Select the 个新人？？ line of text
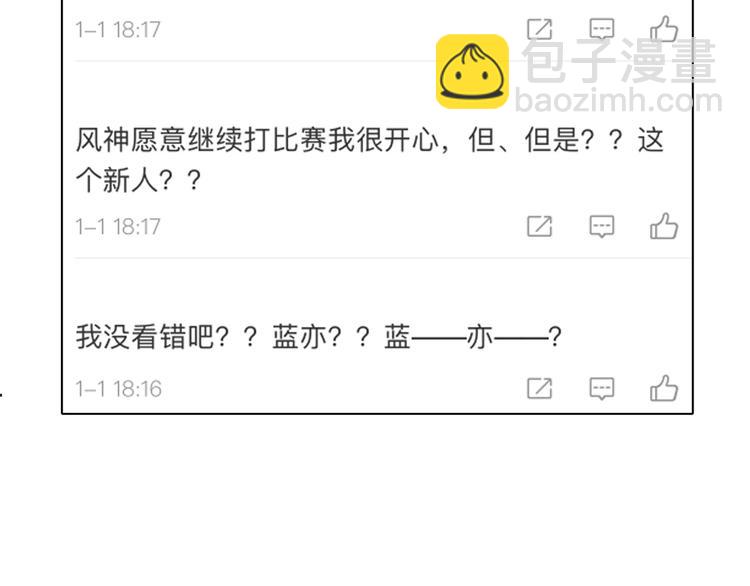750x586 pixels. coord(138,181)
